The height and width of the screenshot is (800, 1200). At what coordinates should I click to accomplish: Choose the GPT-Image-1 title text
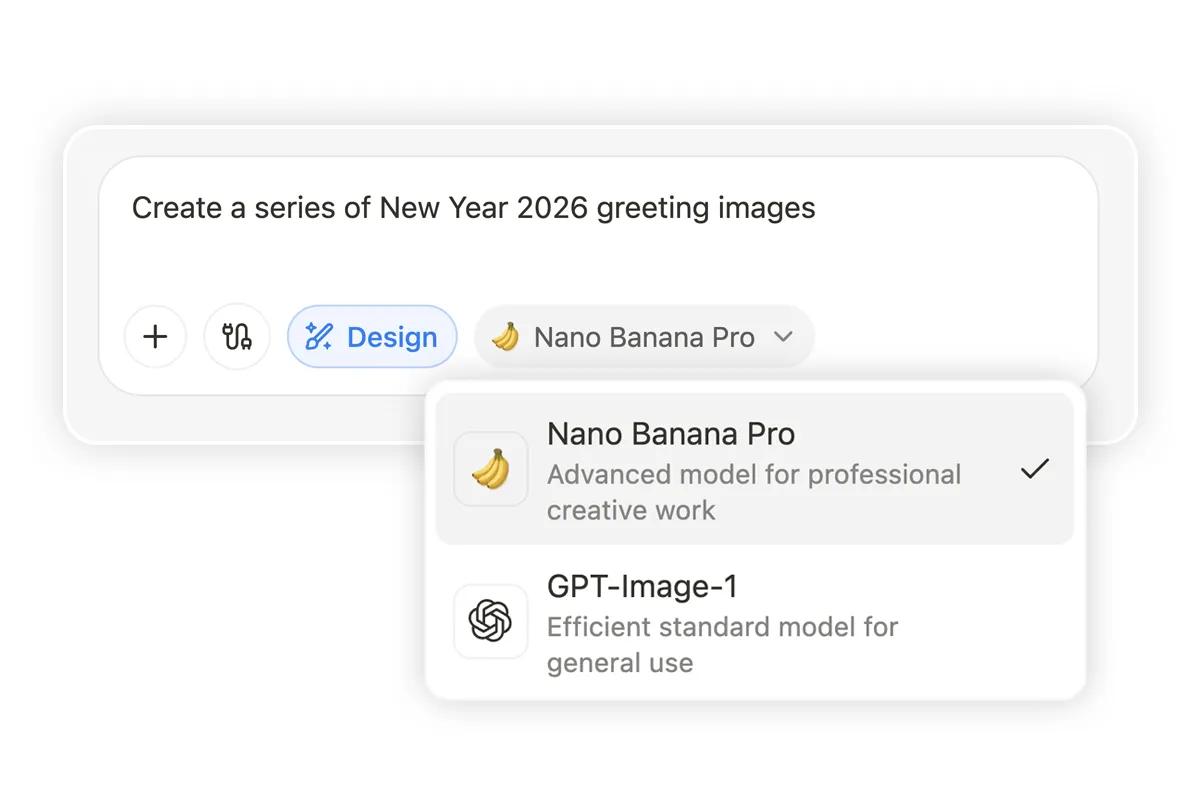pyautogui.click(x=642, y=586)
